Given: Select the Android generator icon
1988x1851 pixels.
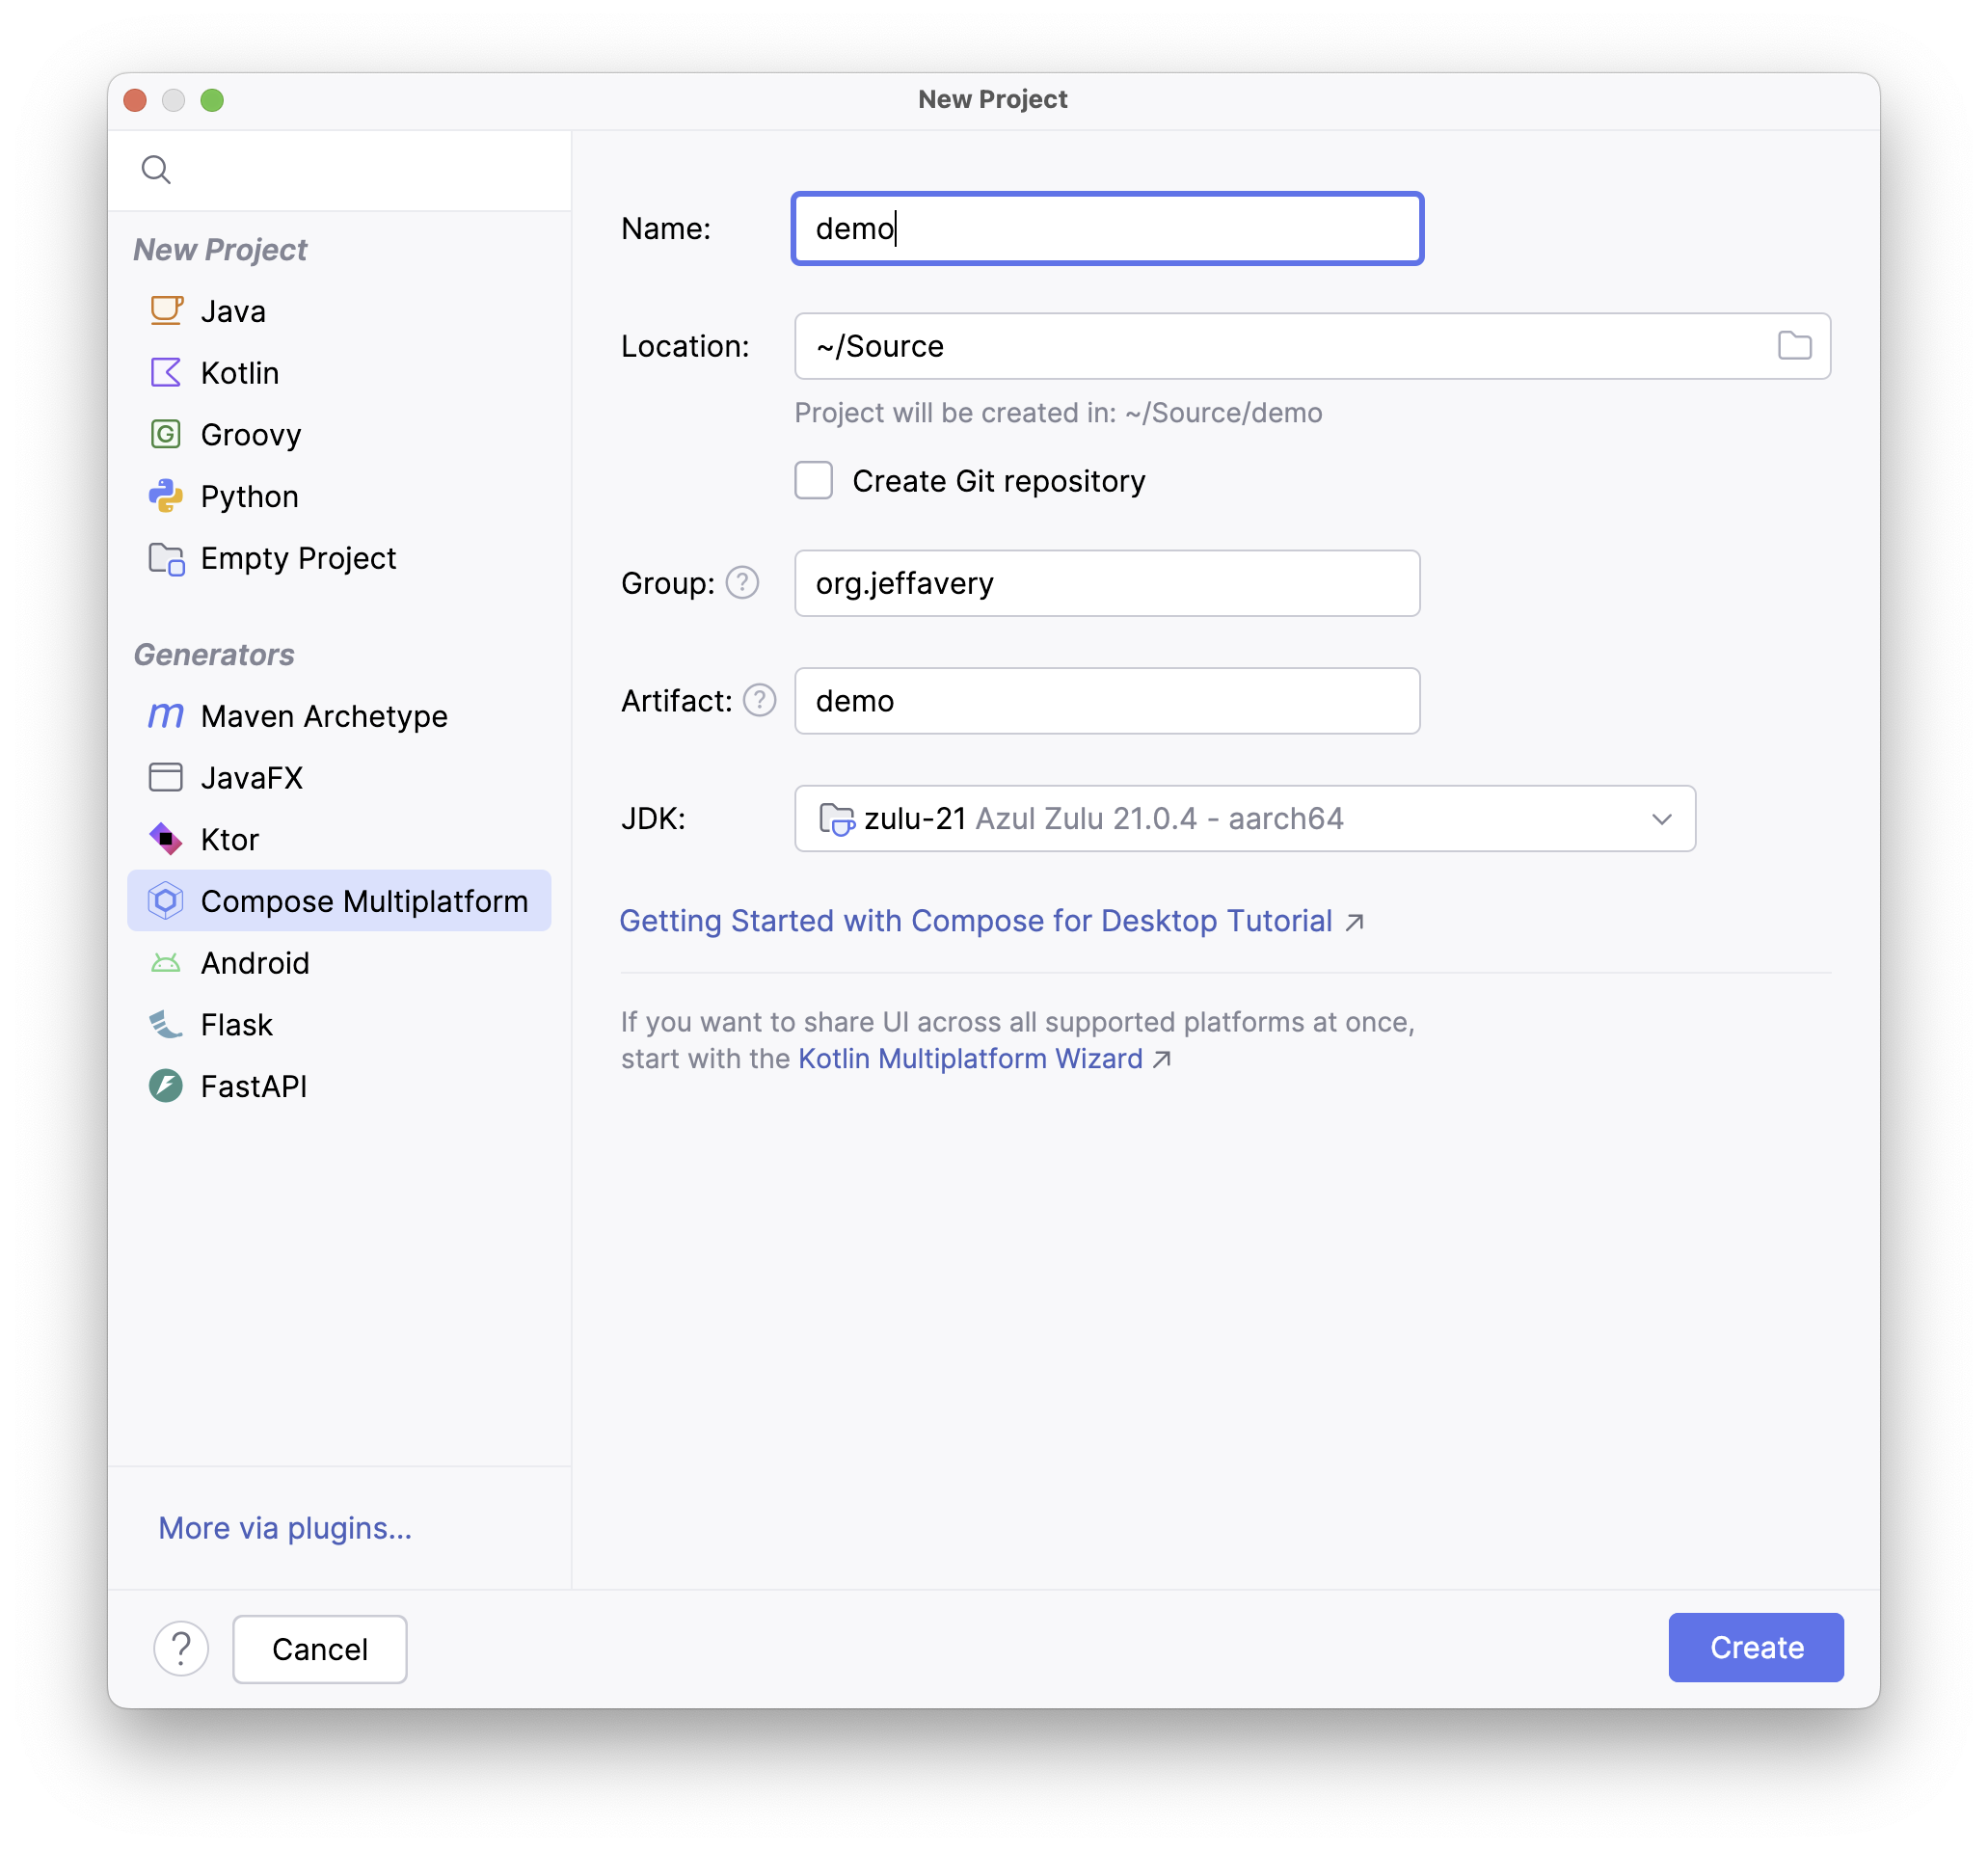Looking at the screenshot, I should (166, 962).
